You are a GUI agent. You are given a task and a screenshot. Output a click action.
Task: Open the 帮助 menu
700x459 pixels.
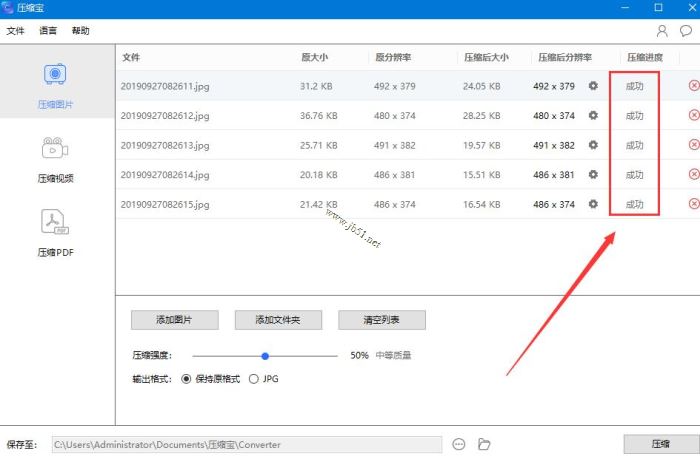point(80,31)
